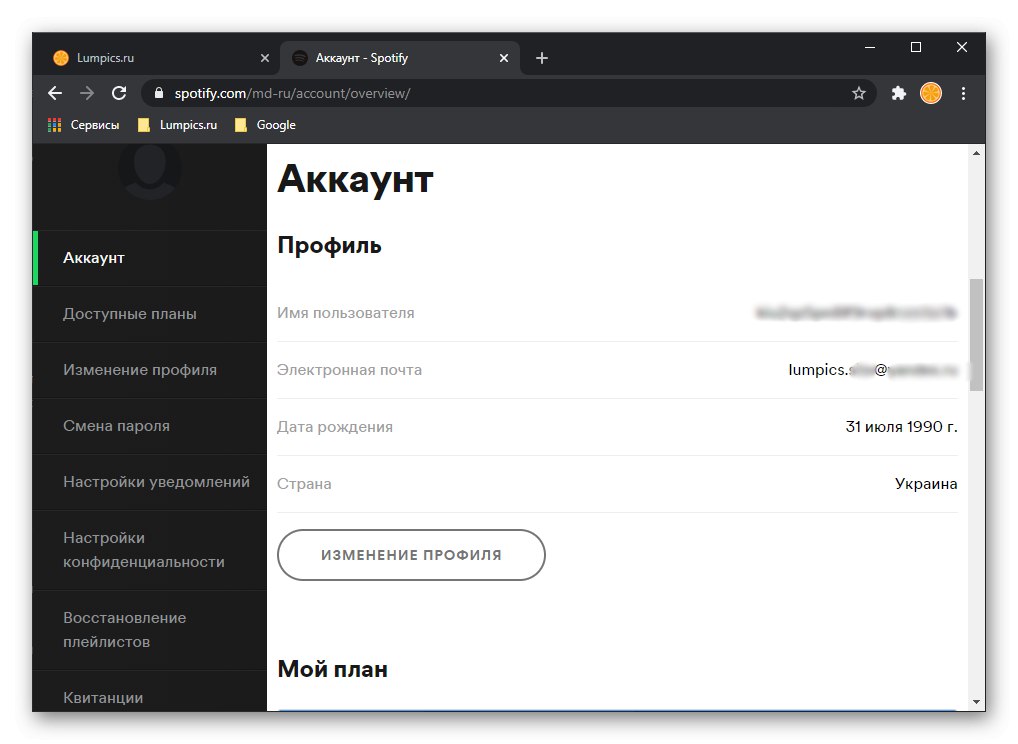The height and width of the screenshot is (744, 1018).
Task: Close the Lumpics.ru tab
Action: point(265,58)
